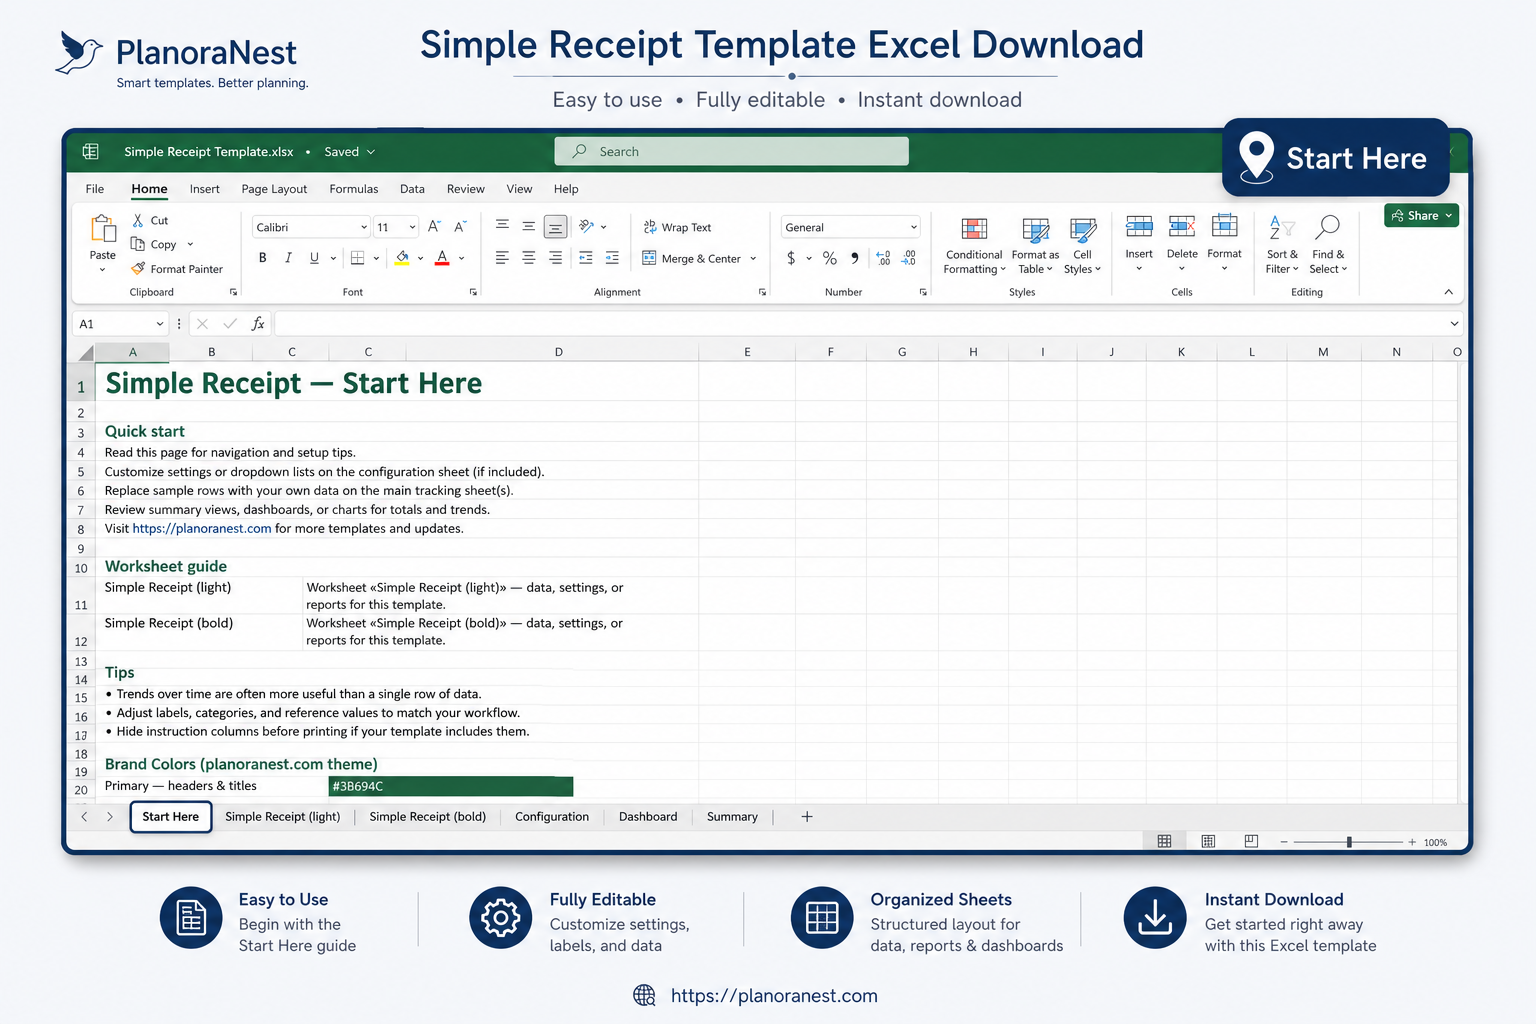Click the Insert cells icon
This screenshot has width=1536, height=1024.
point(1139,226)
